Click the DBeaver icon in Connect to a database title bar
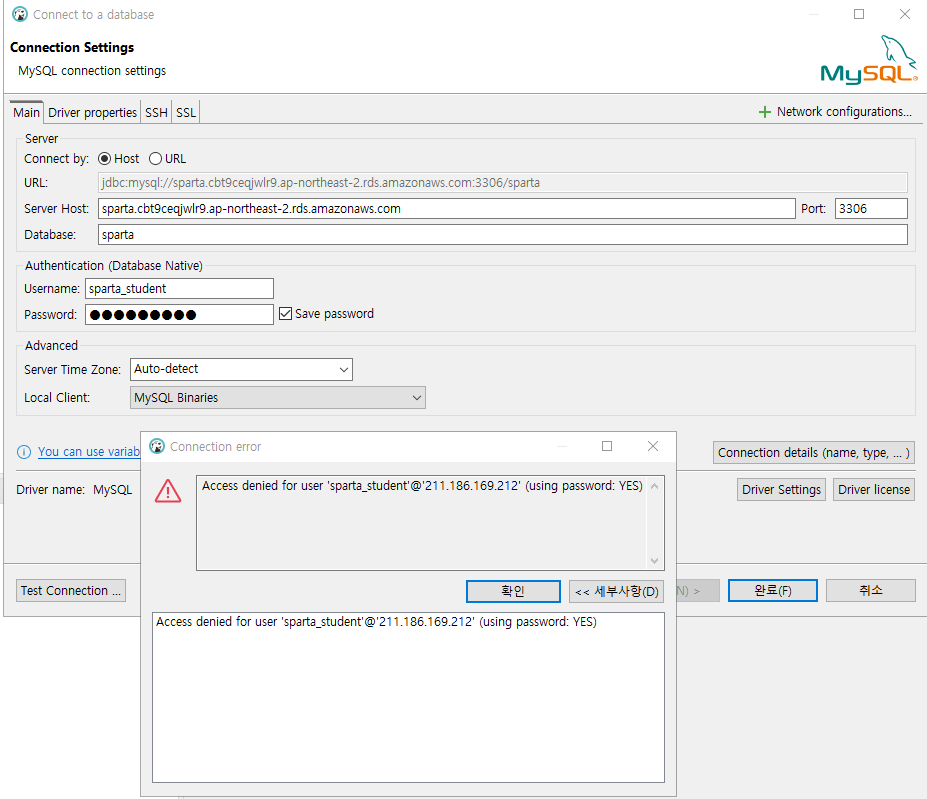Image resolution: width=927 pixels, height=799 pixels. click(20, 14)
